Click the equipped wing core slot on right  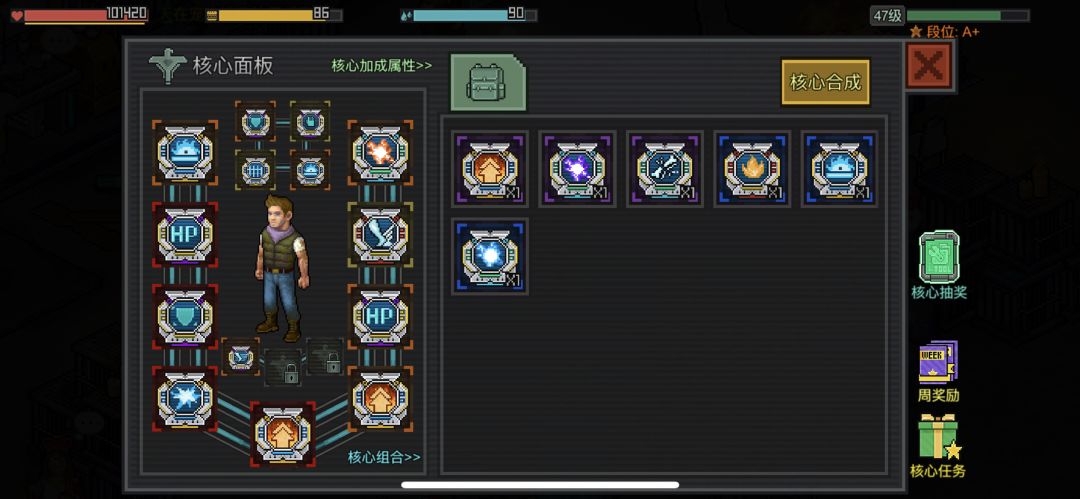click(380, 235)
